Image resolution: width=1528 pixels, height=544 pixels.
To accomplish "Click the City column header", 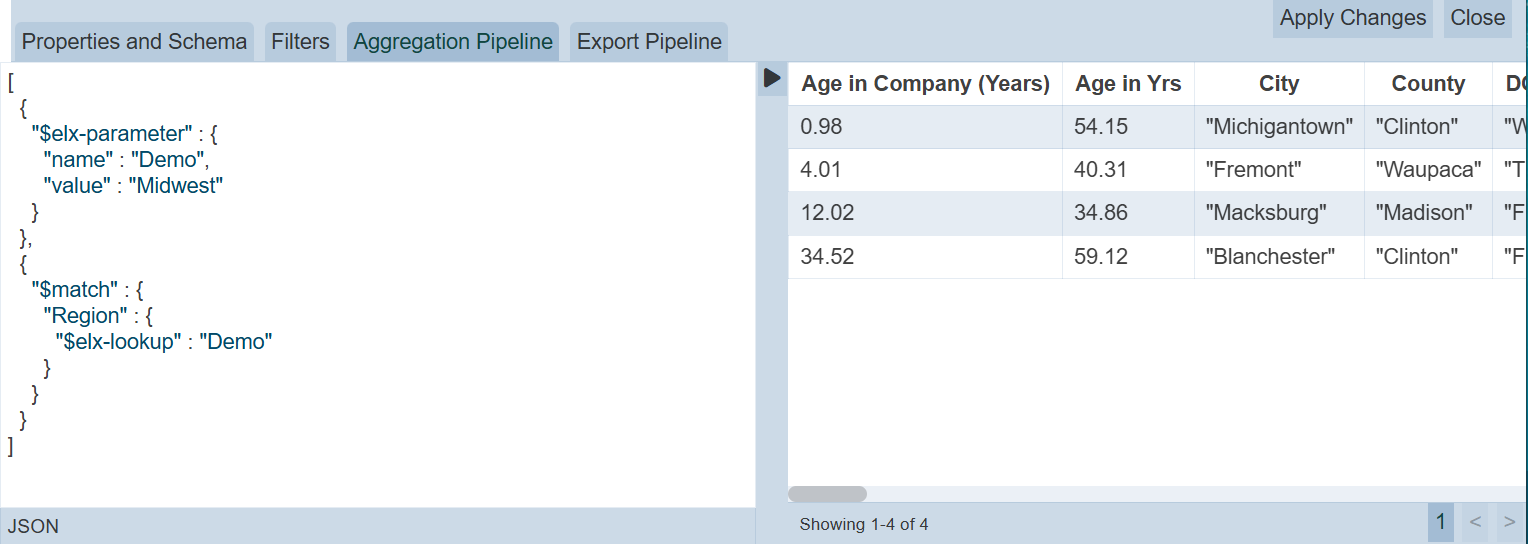I will 1278,84.
